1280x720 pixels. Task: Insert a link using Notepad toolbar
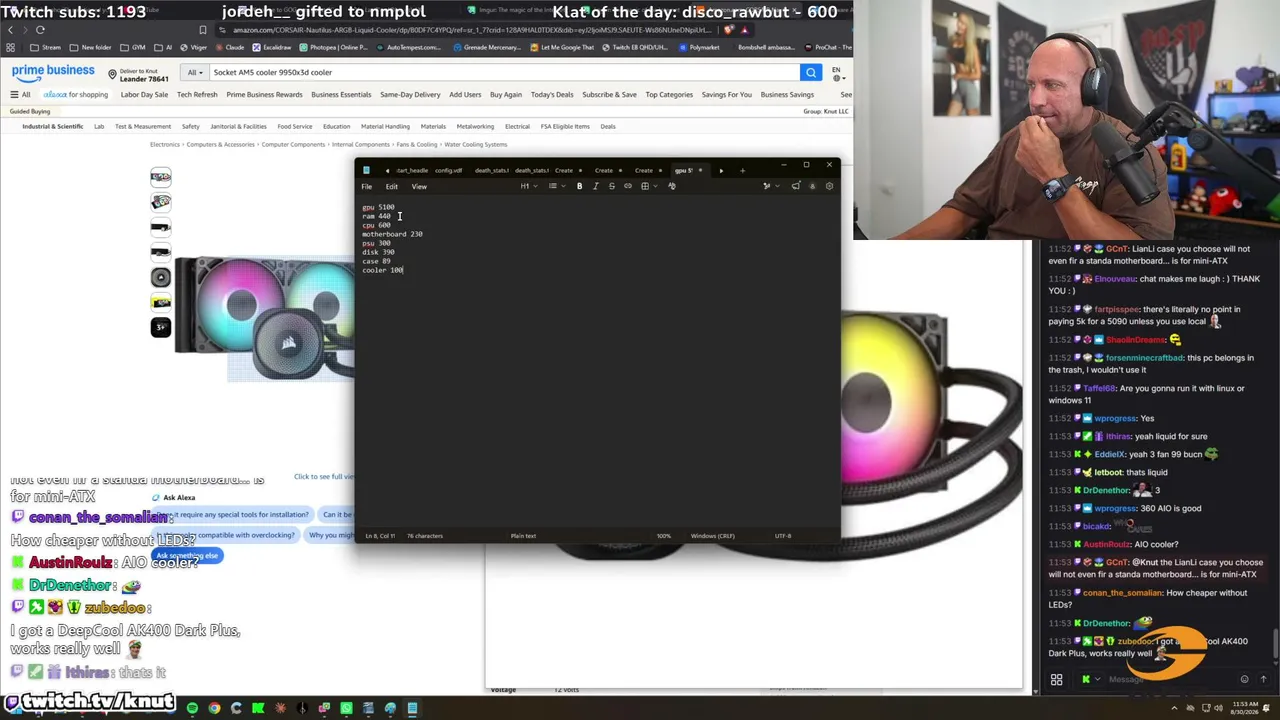pyautogui.click(x=627, y=186)
